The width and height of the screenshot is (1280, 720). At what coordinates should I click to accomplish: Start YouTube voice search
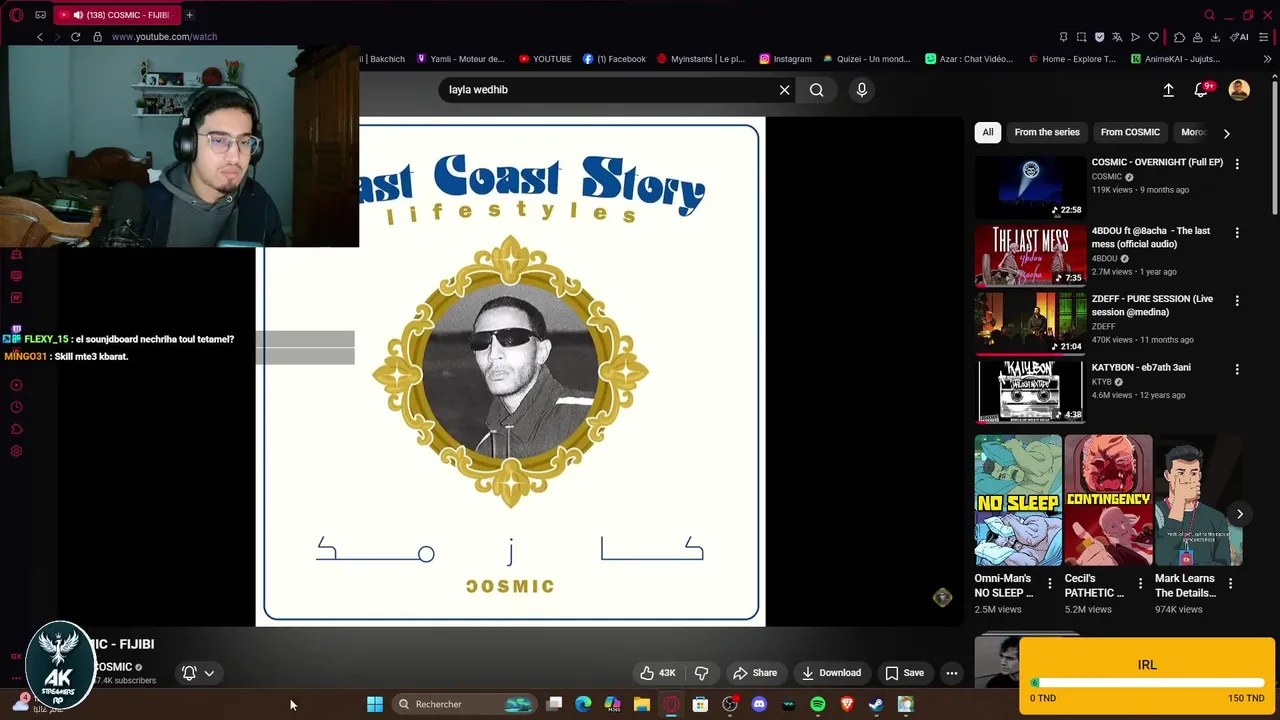tap(862, 90)
